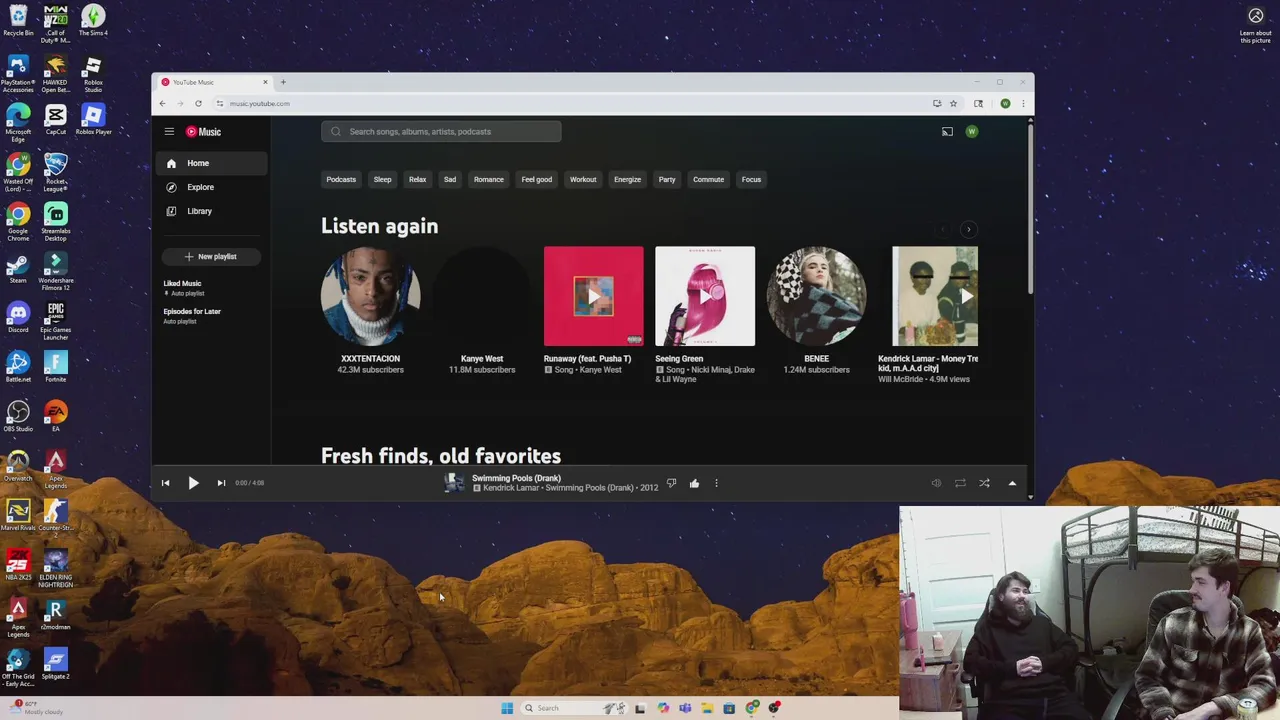Launch Overwatch from the desktop
This screenshot has width=1280, height=720.
point(18,466)
